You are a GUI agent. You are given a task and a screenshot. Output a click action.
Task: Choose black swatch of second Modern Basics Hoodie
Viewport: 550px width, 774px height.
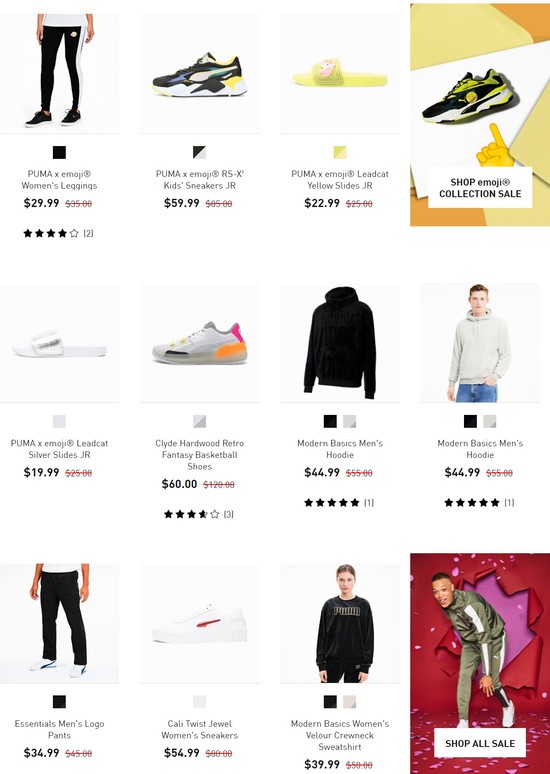pyautogui.click(x=471, y=422)
